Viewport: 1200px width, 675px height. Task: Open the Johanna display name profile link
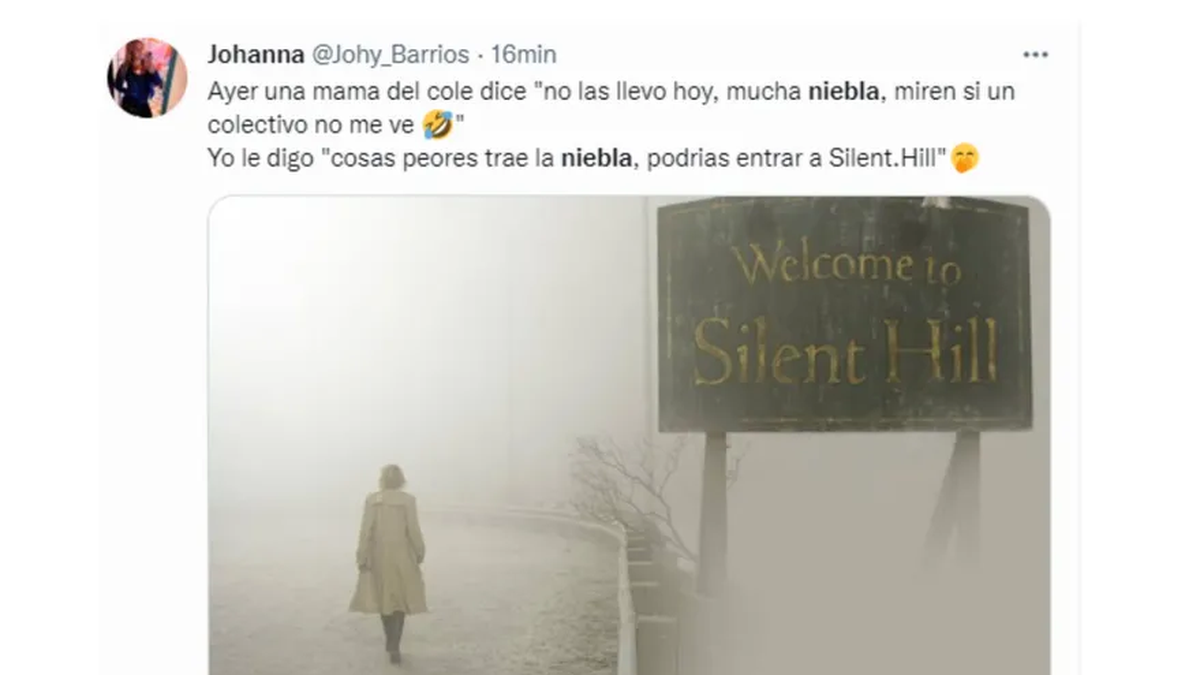(257, 54)
